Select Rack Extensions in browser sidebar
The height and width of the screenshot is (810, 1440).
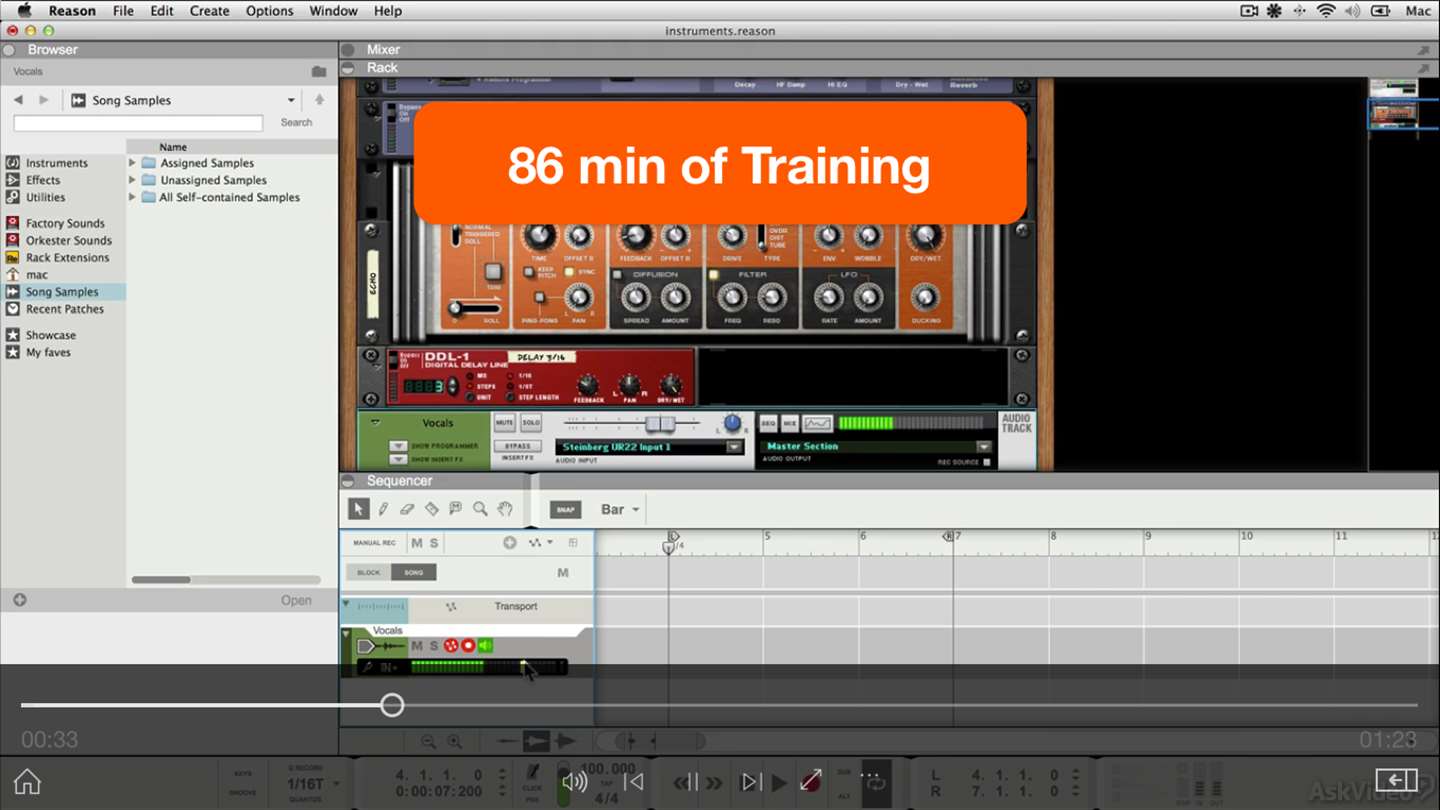coord(67,257)
